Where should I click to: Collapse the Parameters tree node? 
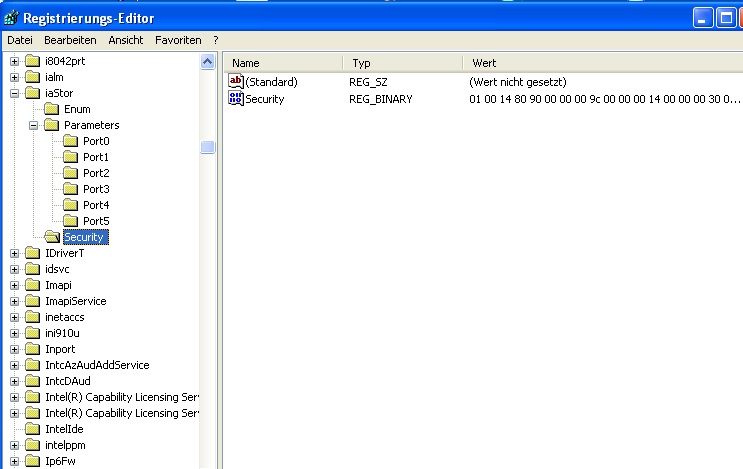34,126
